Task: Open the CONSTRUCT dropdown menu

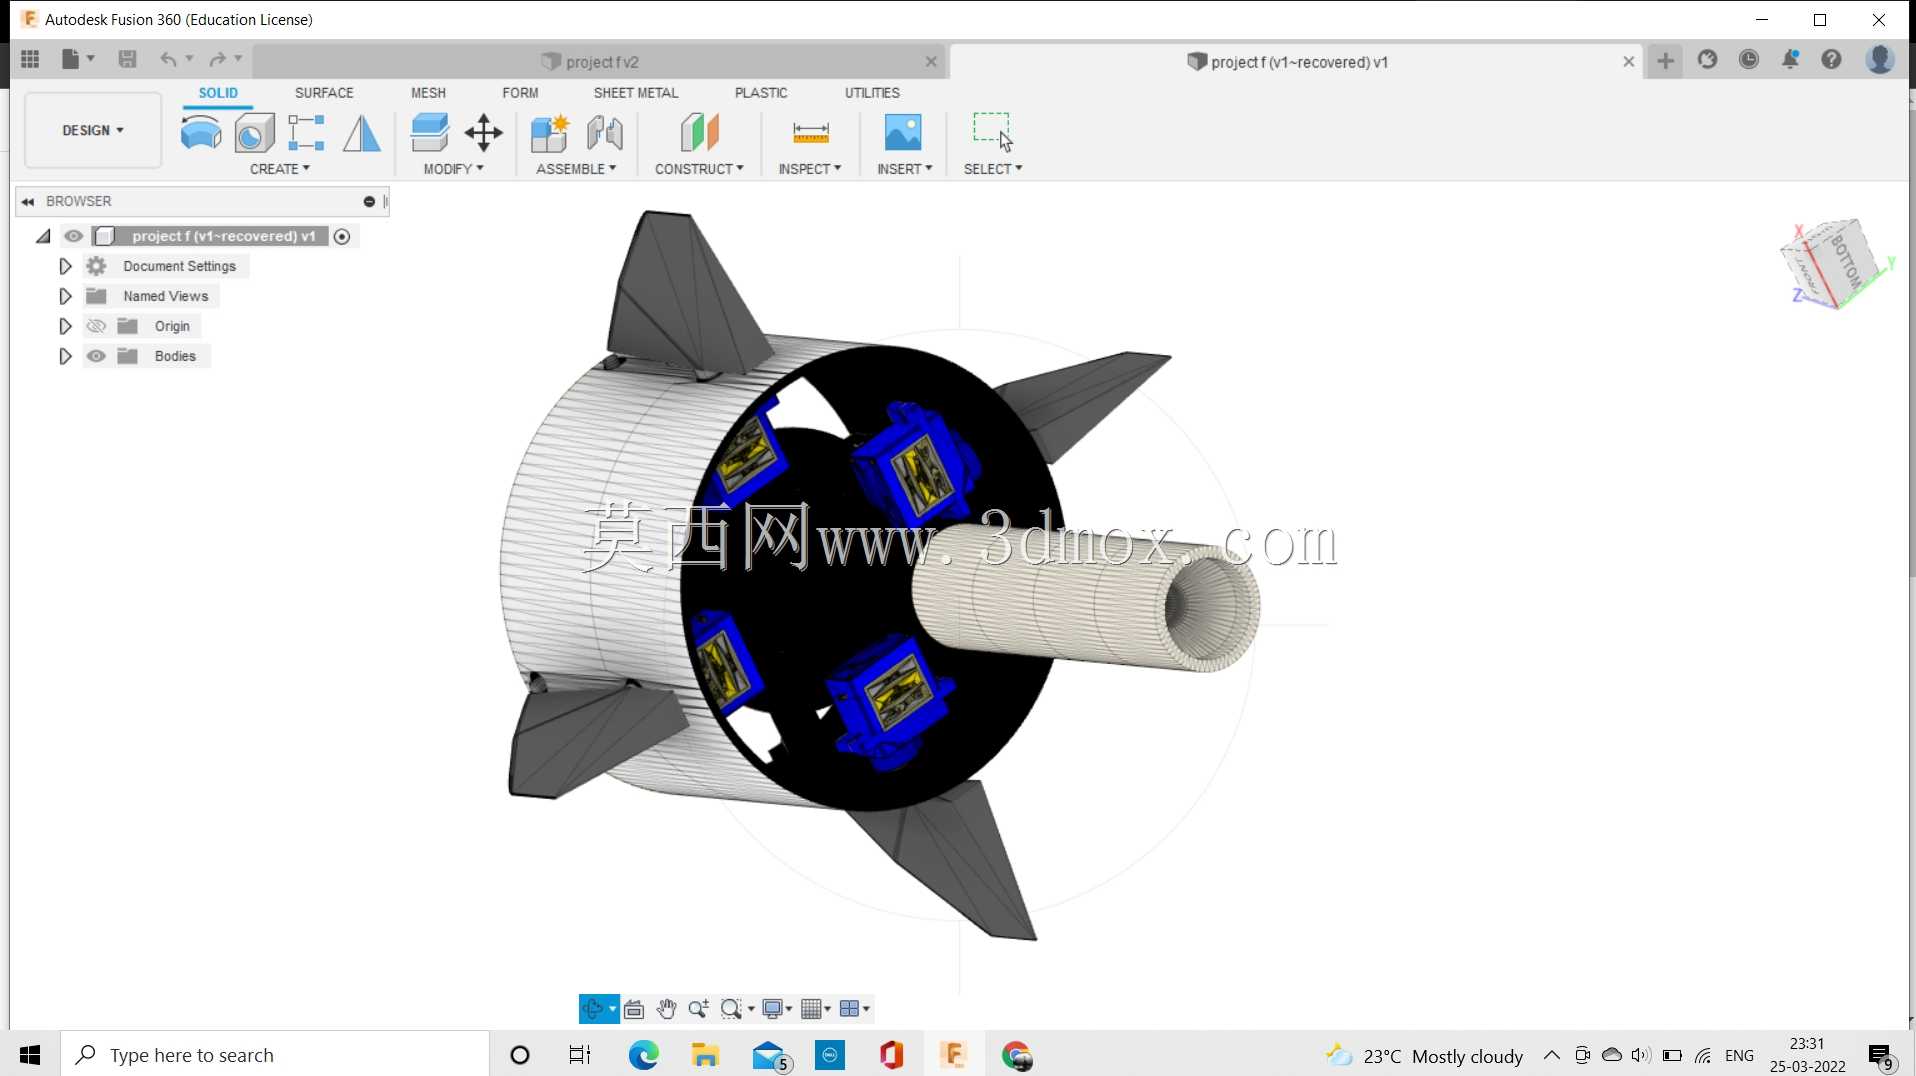Action: (x=700, y=169)
